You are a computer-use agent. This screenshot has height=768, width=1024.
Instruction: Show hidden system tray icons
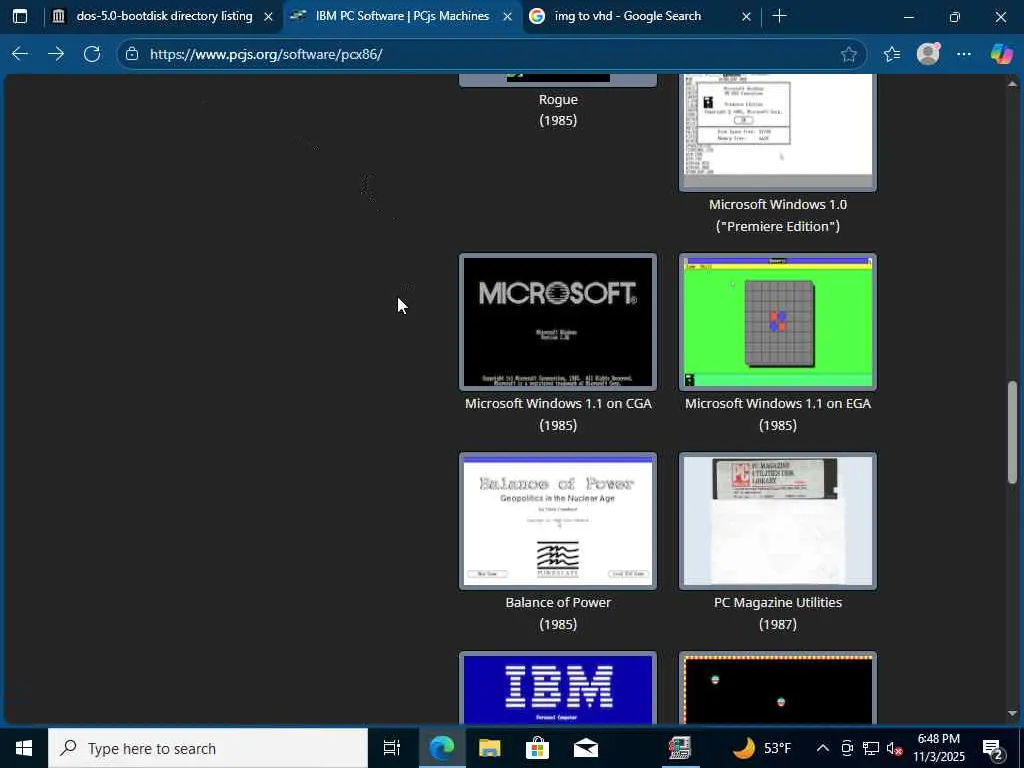pyautogui.click(x=823, y=748)
